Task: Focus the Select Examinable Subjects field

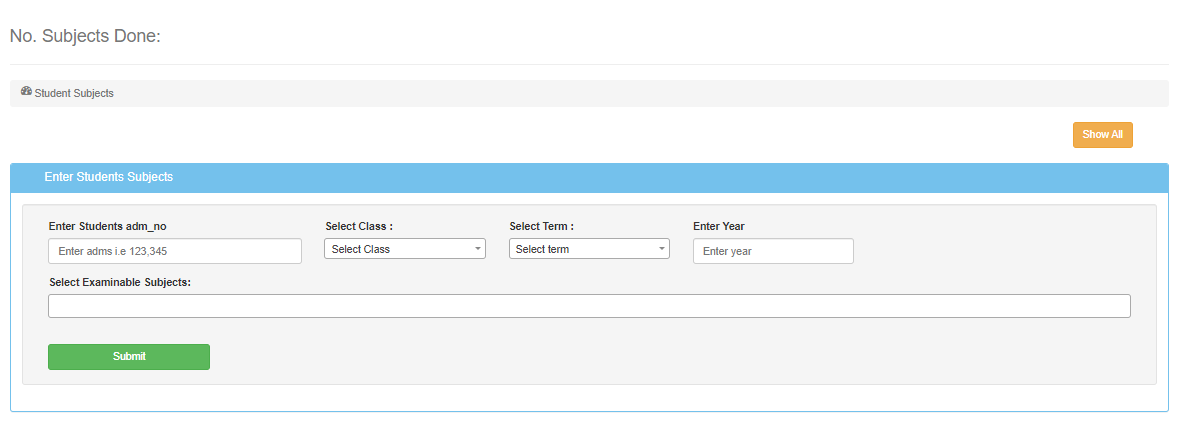Action: pyautogui.click(x=589, y=306)
